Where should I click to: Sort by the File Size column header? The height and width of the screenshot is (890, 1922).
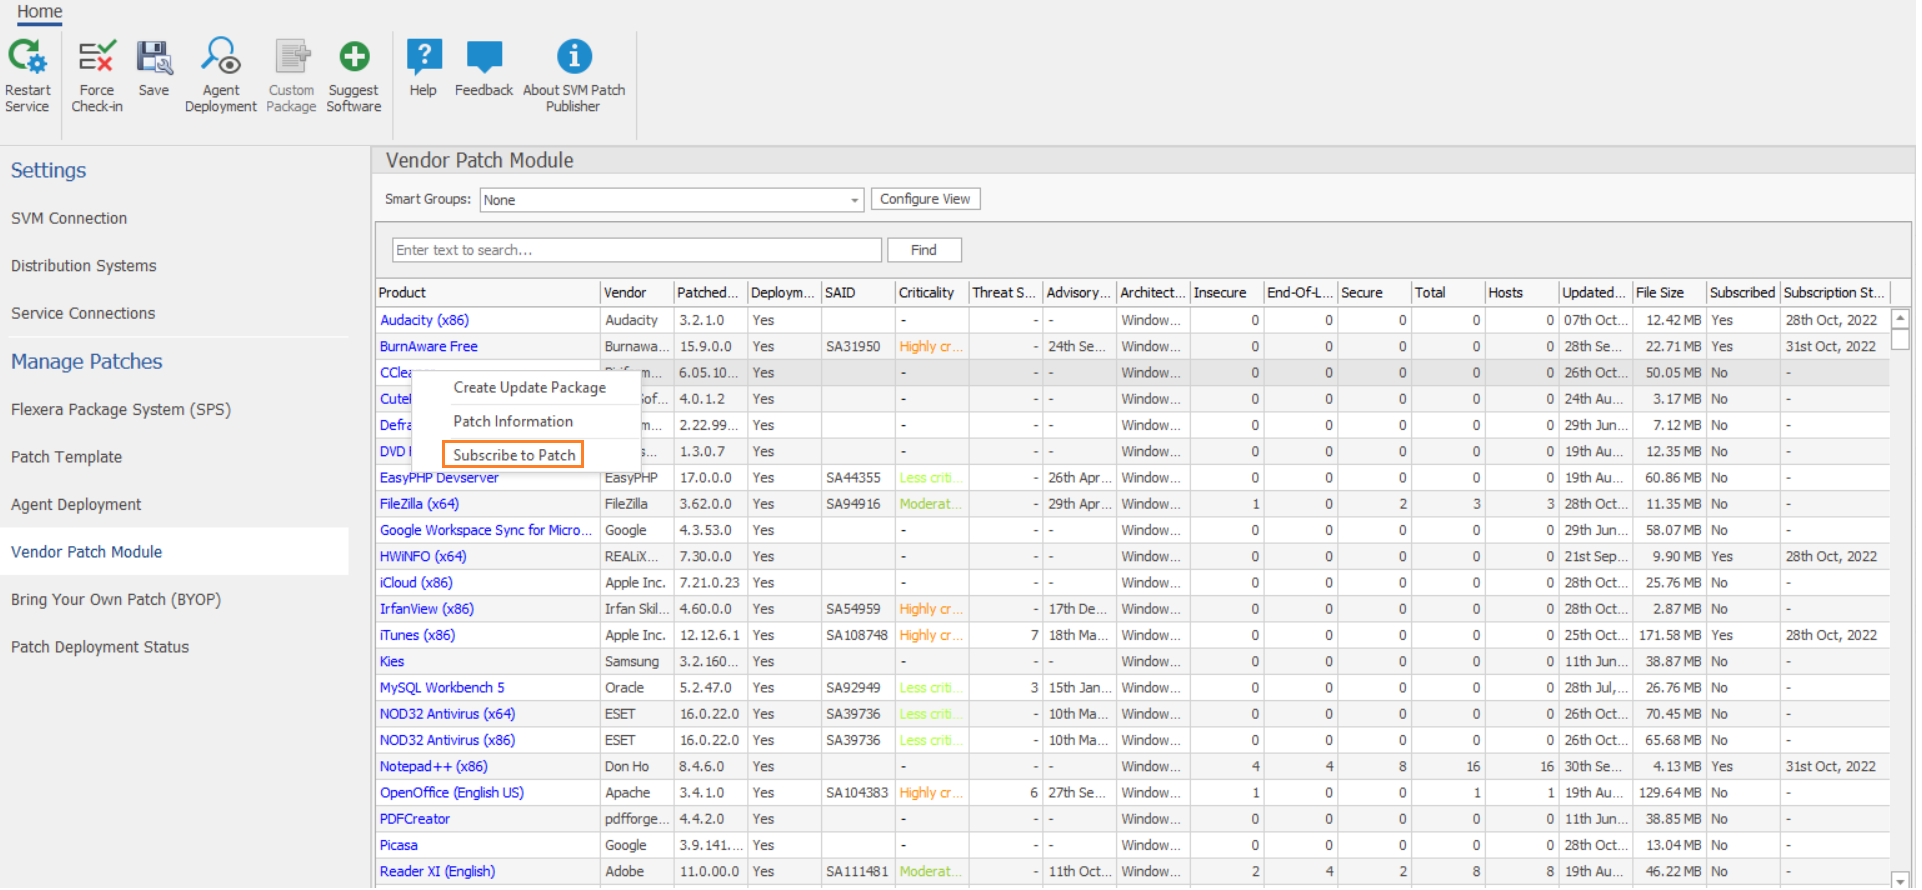1669,293
